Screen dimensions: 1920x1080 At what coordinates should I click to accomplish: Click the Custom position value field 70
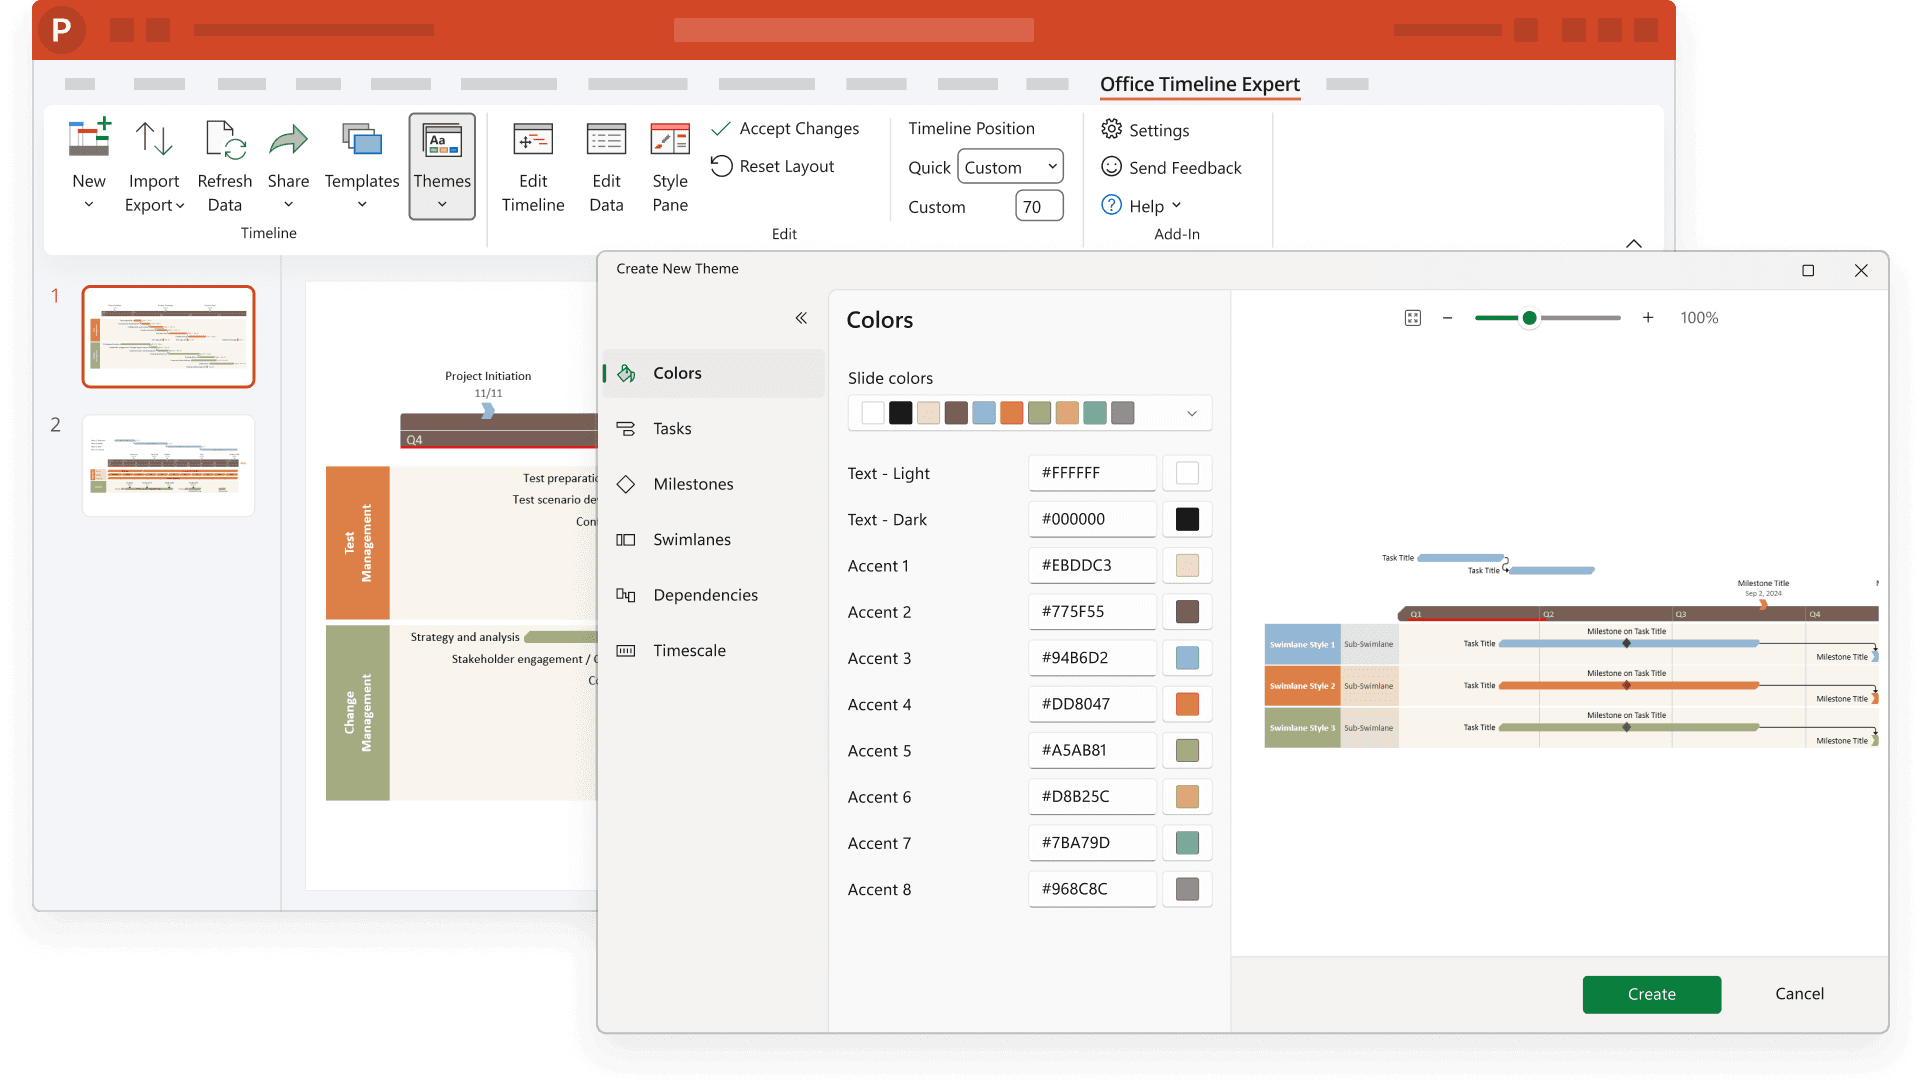click(x=1039, y=206)
